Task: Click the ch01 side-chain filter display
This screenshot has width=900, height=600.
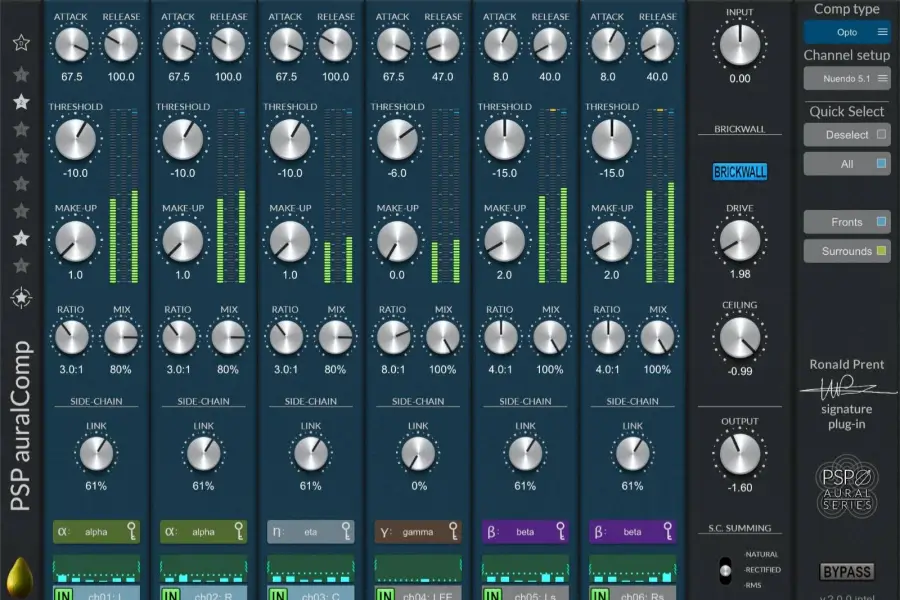Action: (x=96, y=568)
